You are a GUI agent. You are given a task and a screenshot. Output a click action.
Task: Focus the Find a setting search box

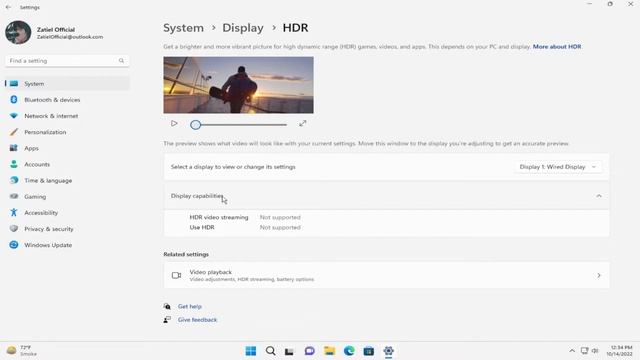point(67,61)
